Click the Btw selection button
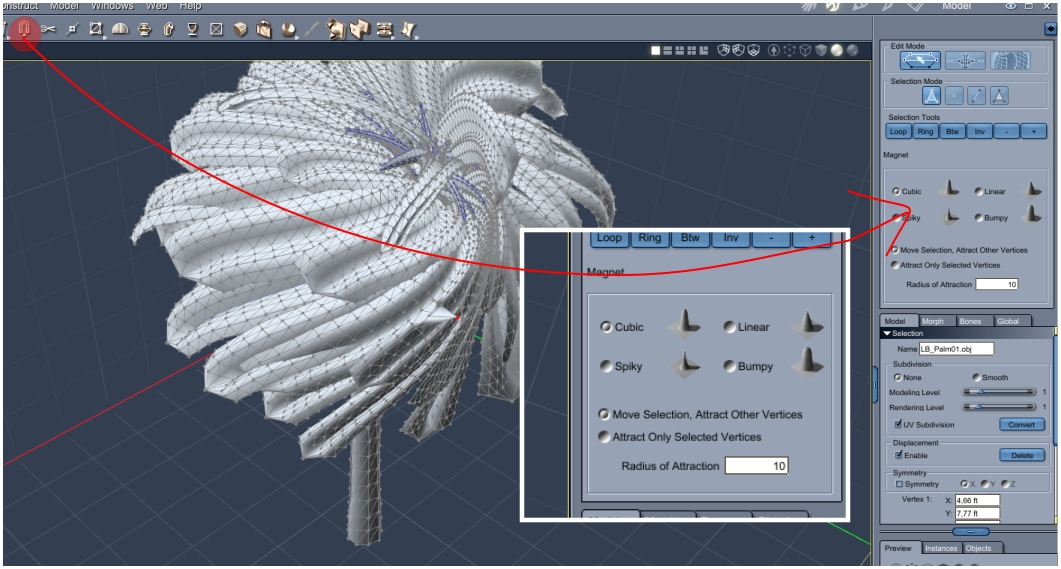Viewport: 1061px width, 569px height. pyautogui.click(x=952, y=131)
